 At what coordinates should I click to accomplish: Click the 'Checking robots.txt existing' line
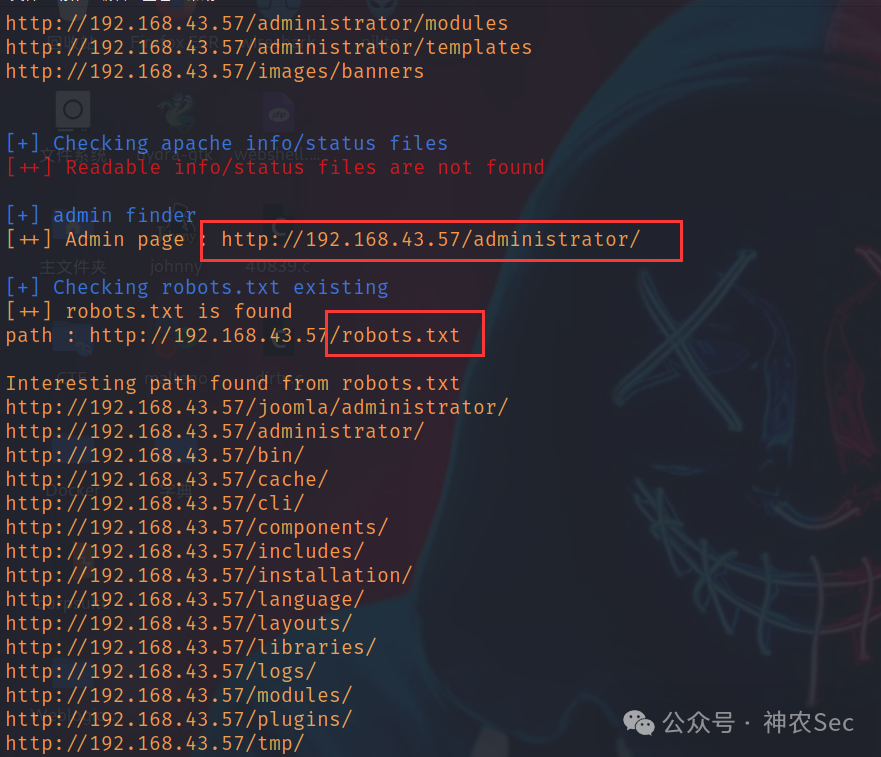point(197,288)
